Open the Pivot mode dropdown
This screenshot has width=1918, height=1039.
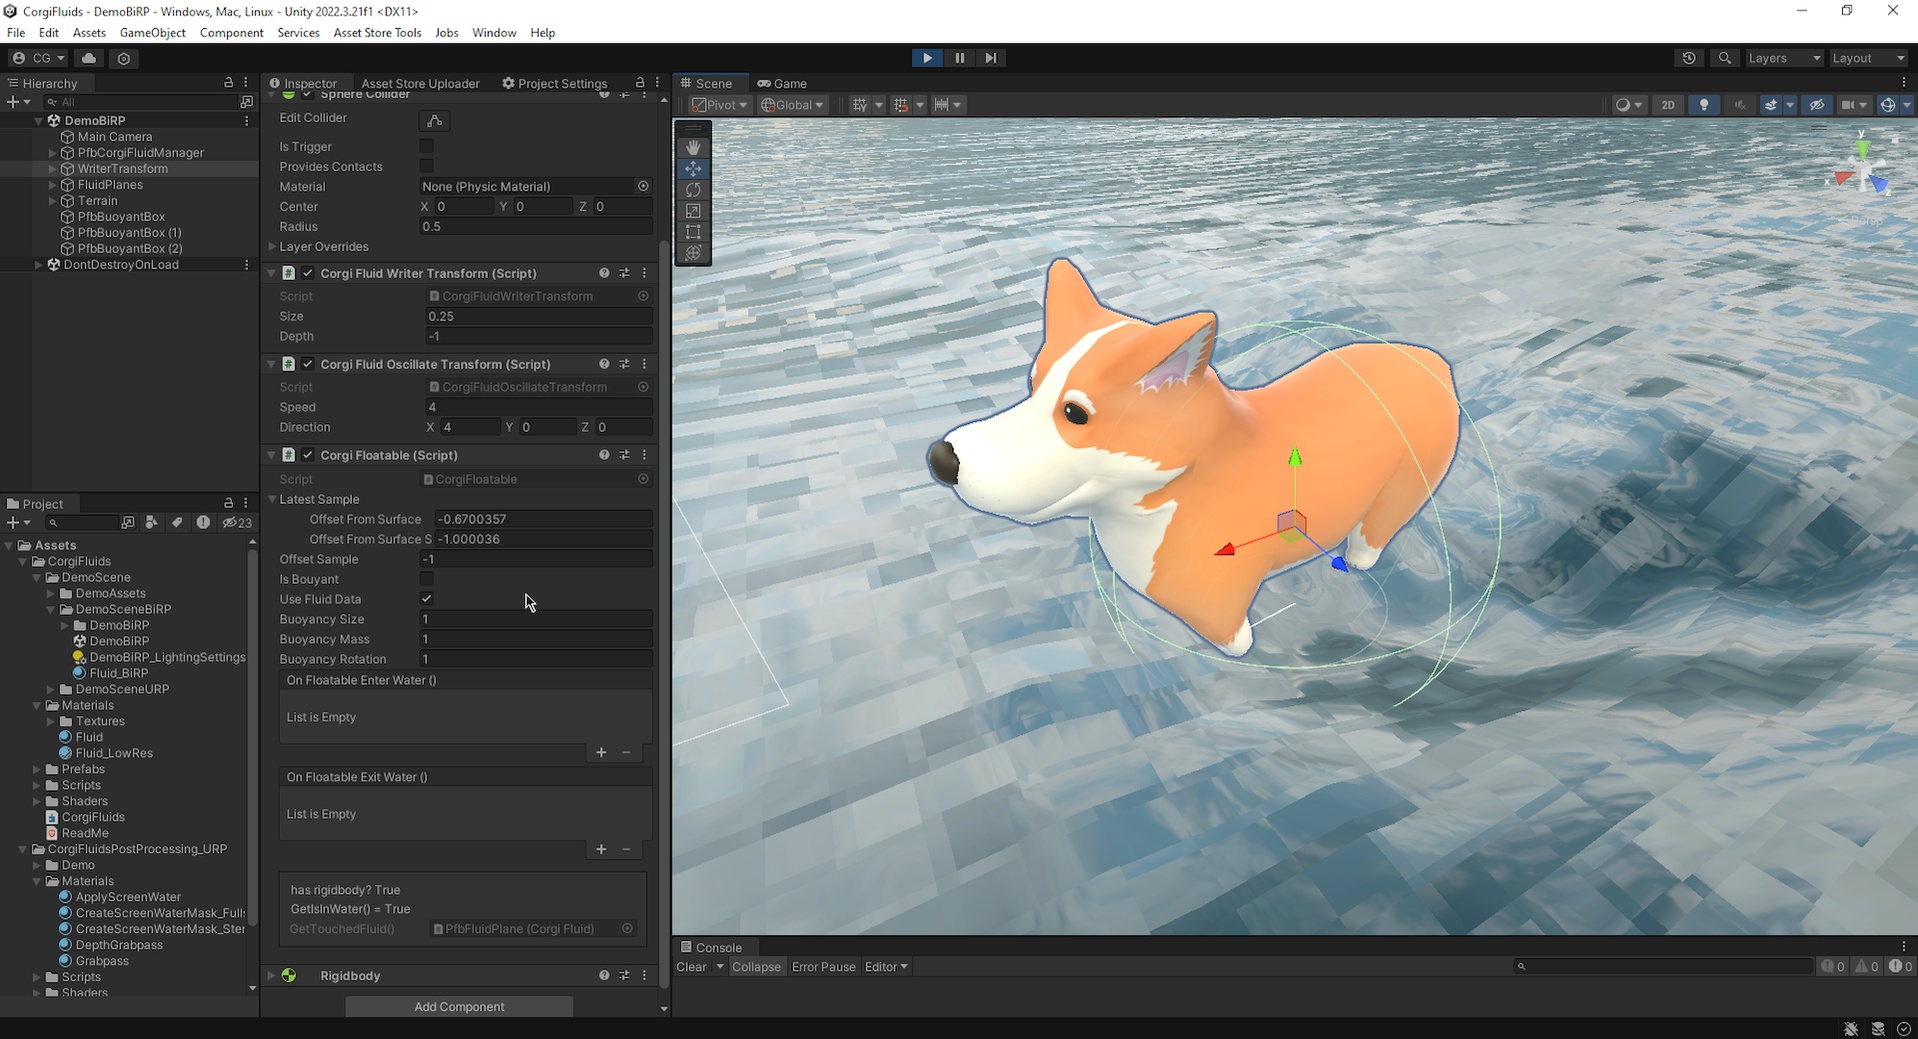(x=719, y=105)
